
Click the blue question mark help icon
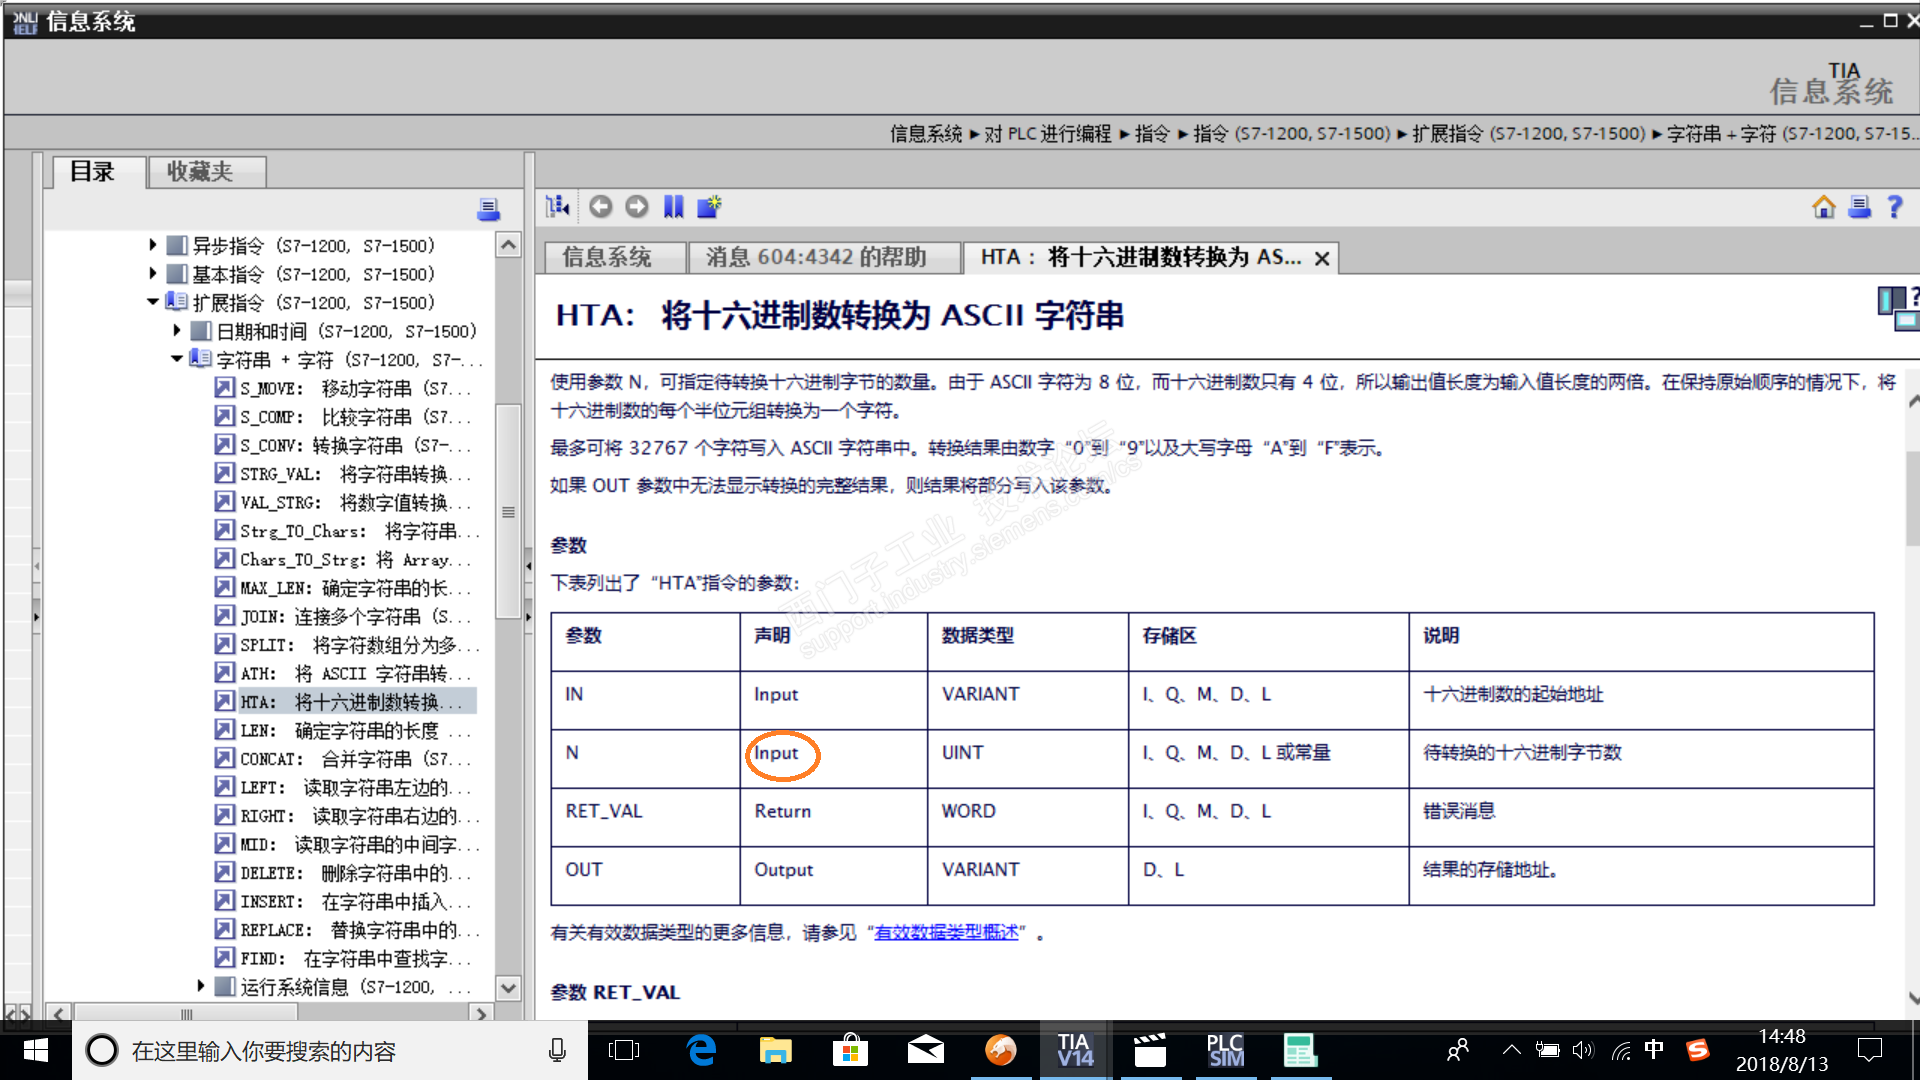tap(1894, 207)
